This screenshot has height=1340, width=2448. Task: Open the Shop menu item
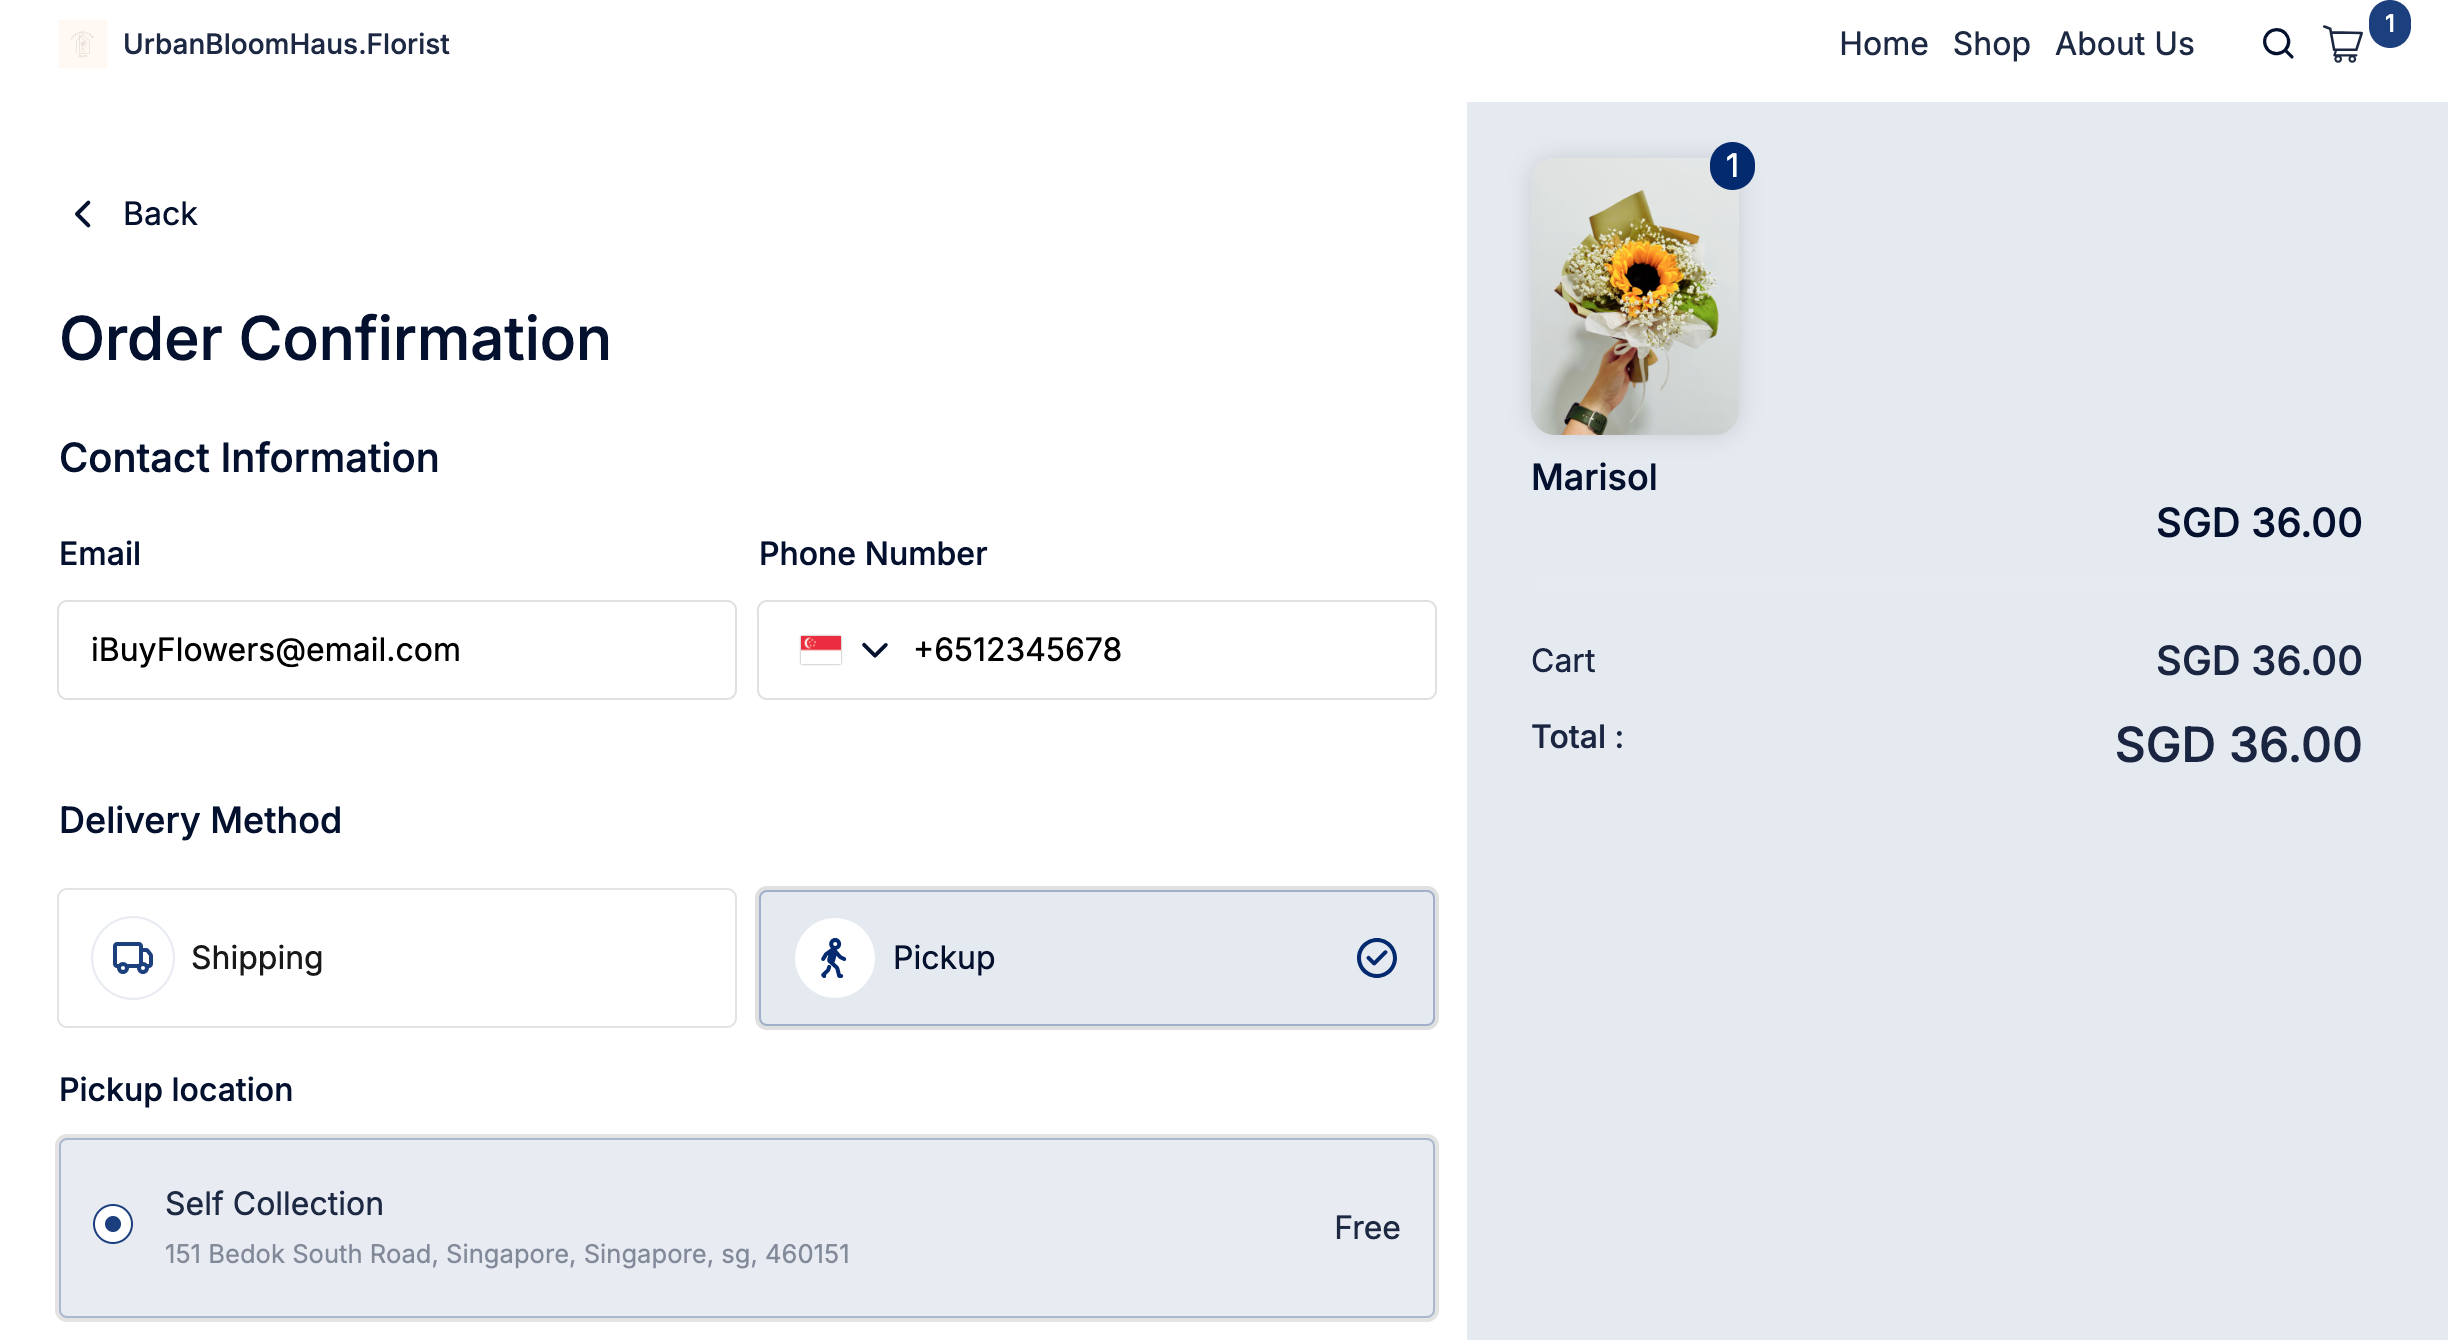tap(1991, 44)
